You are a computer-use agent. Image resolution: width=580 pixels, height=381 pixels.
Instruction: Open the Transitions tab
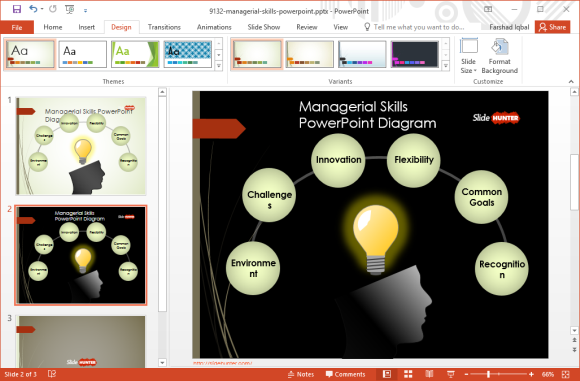164,27
